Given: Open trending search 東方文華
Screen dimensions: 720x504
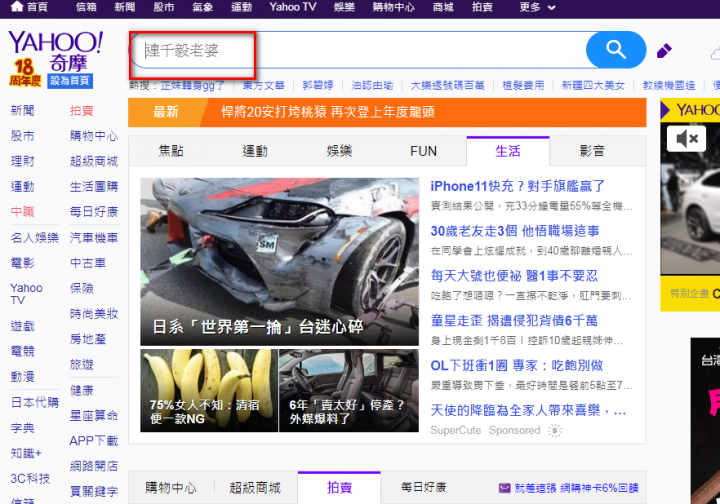Looking at the screenshot, I should click(x=264, y=85).
